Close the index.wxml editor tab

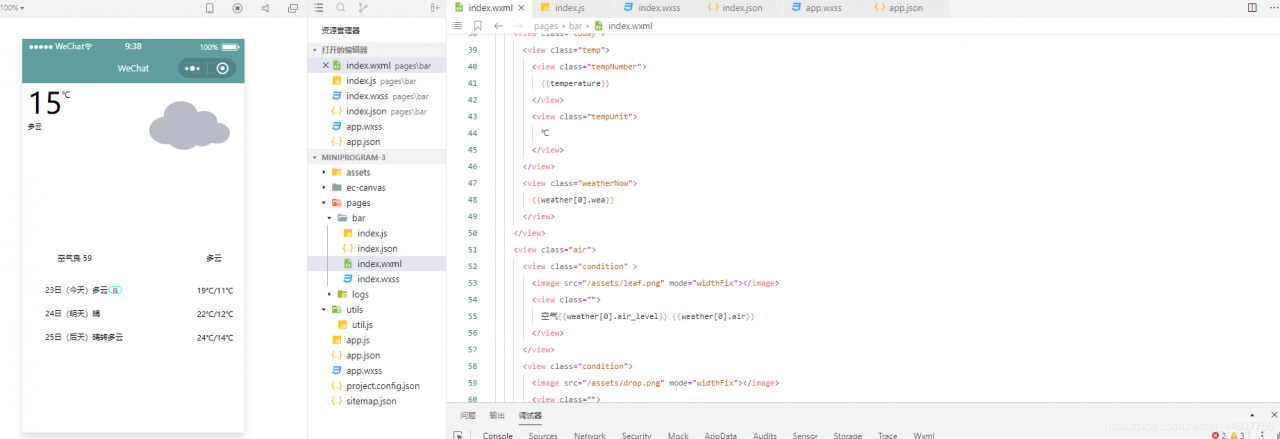(521, 8)
